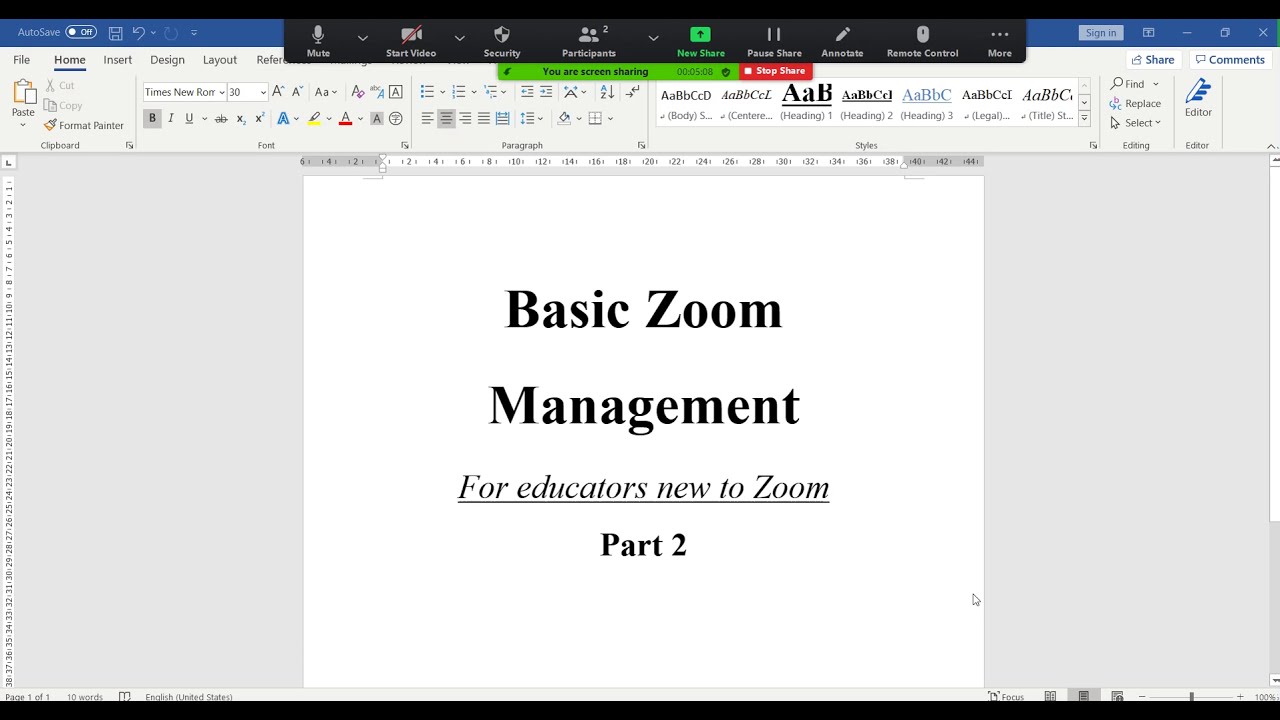The height and width of the screenshot is (720, 1280).
Task: Undo the last action
Action: pos(139,33)
